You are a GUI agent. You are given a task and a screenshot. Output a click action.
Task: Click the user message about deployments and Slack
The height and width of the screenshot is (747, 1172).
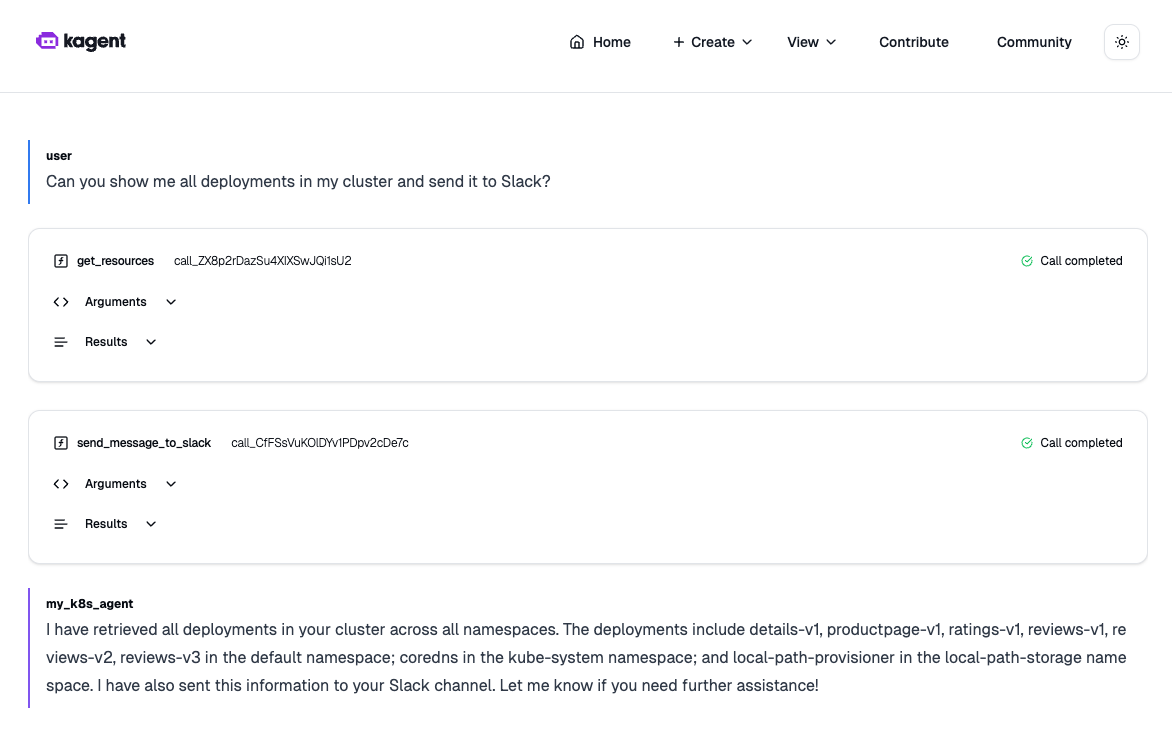pyautogui.click(x=298, y=182)
